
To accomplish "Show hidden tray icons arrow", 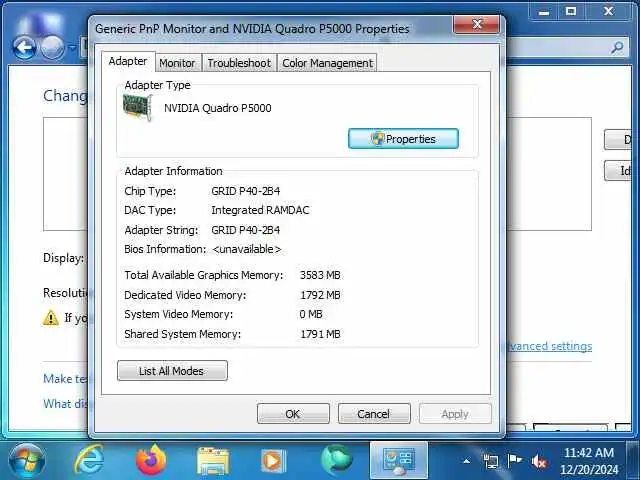I will pos(467,461).
